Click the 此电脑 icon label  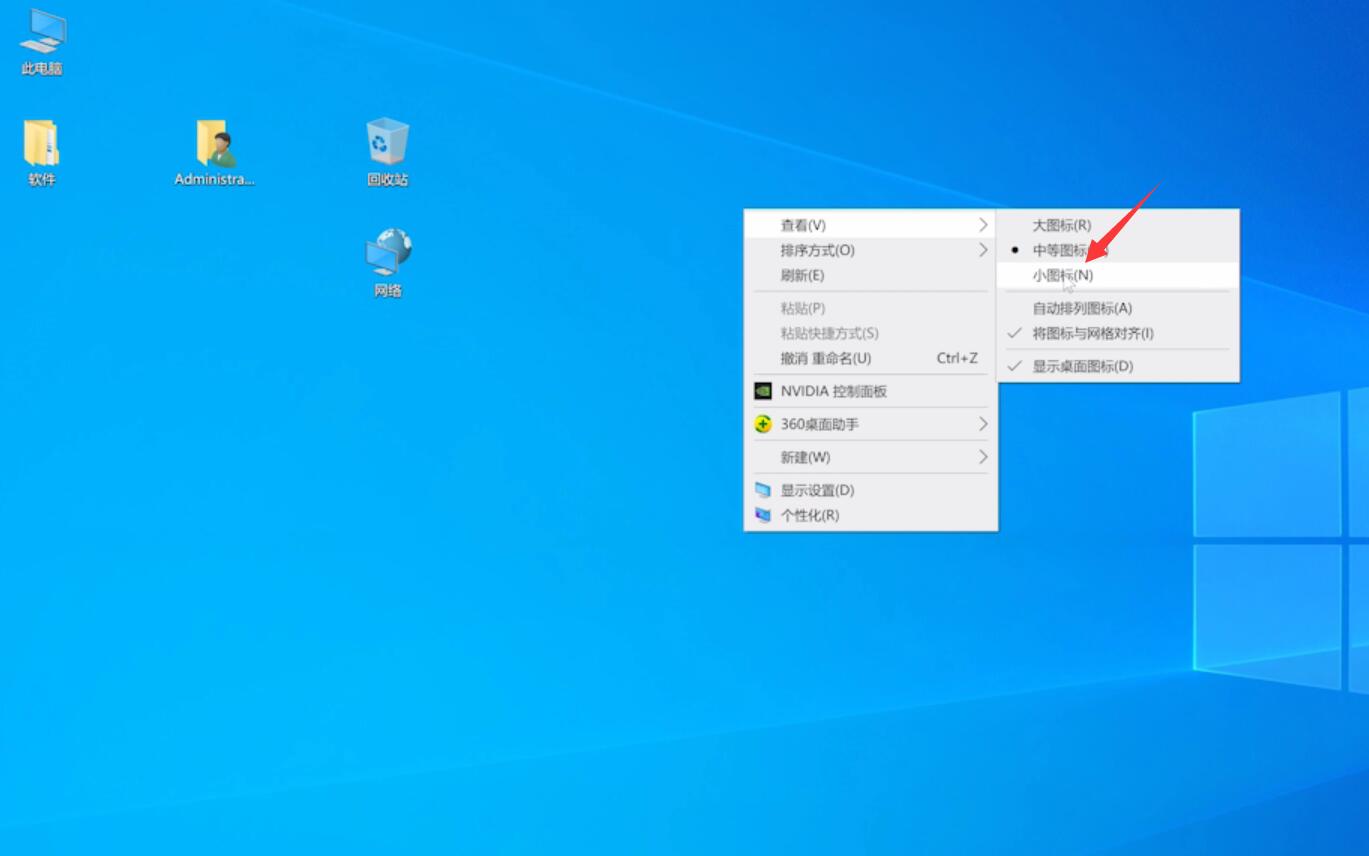(x=42, y=68)
